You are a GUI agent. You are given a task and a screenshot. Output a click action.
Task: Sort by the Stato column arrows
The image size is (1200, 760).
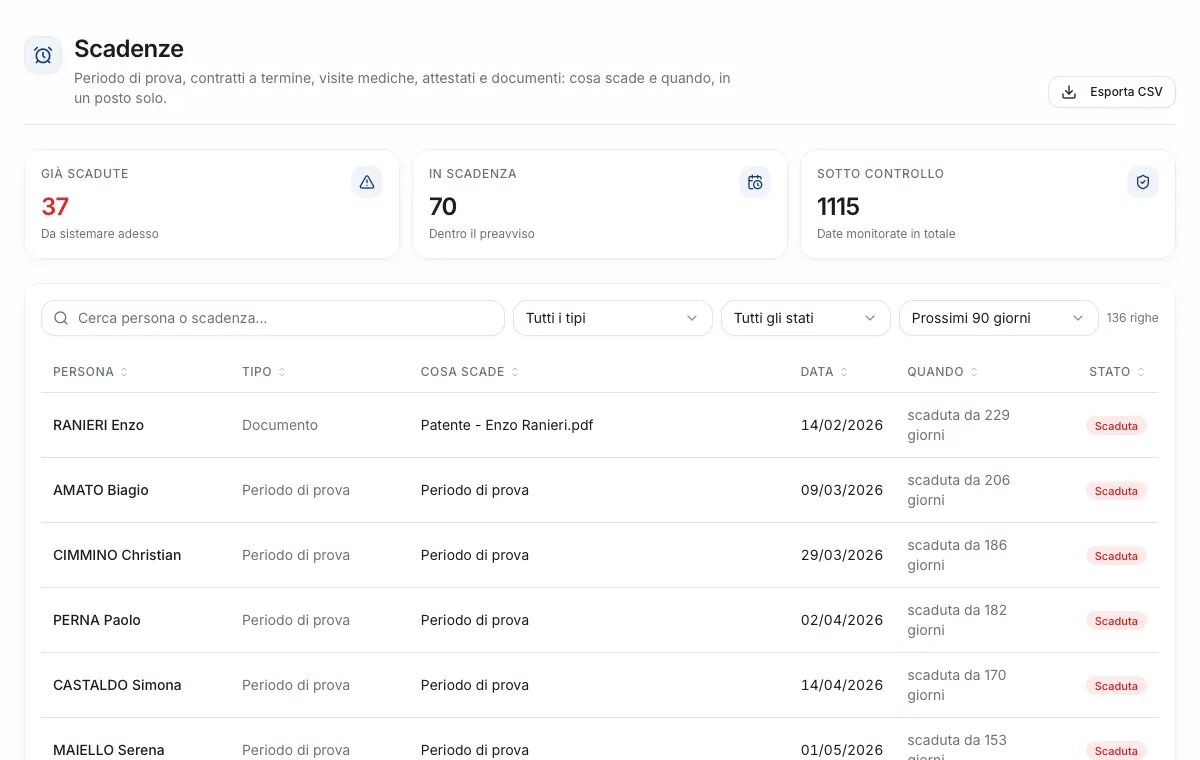[x=1141, y=372]
